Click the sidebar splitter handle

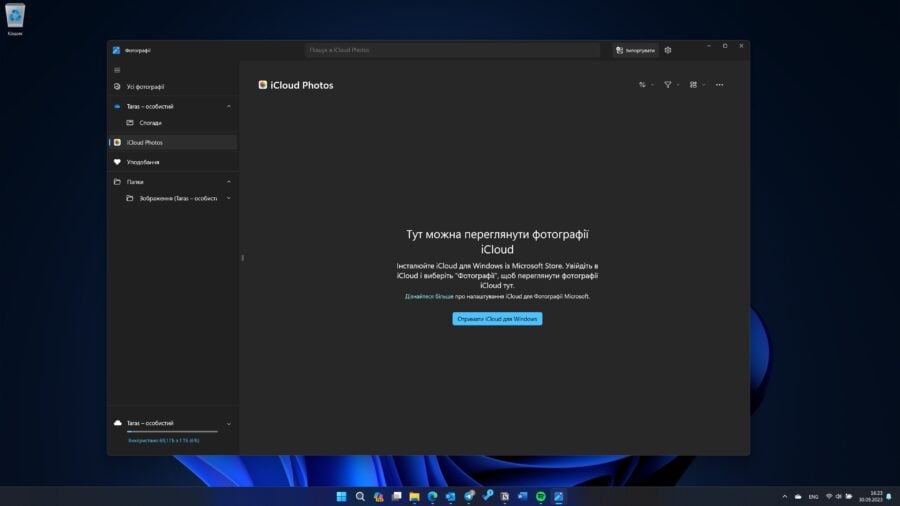[242, 258]
